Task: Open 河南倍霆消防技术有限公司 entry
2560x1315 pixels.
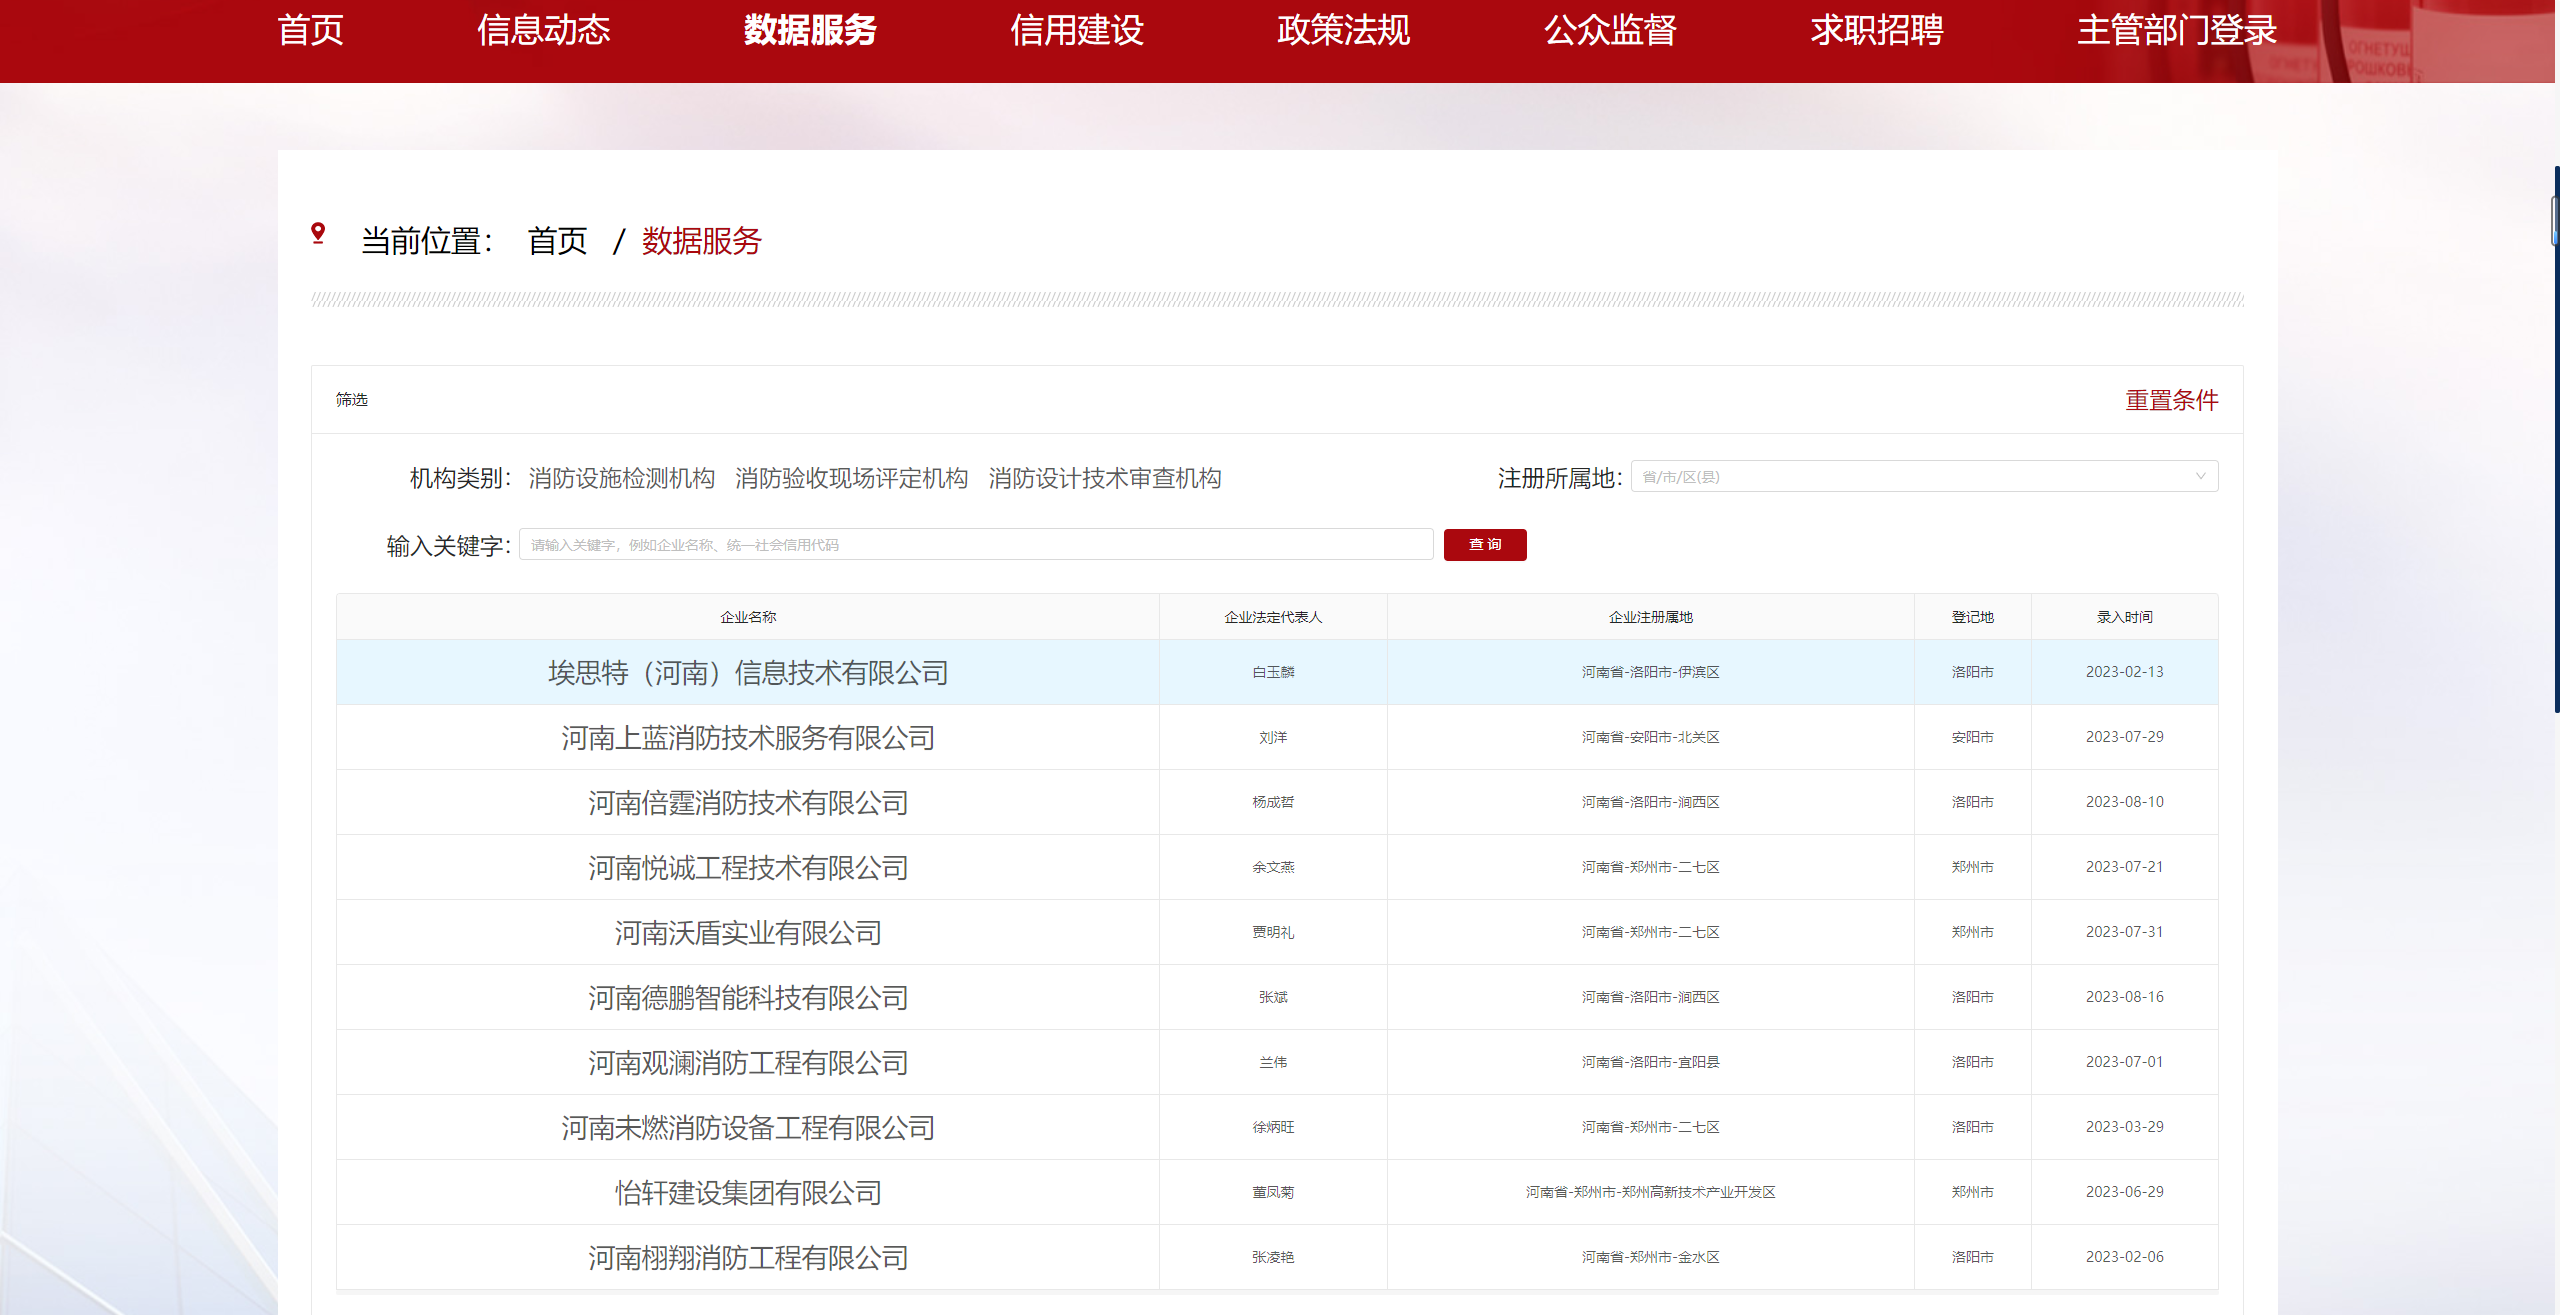Action: (x=748, y=803)
